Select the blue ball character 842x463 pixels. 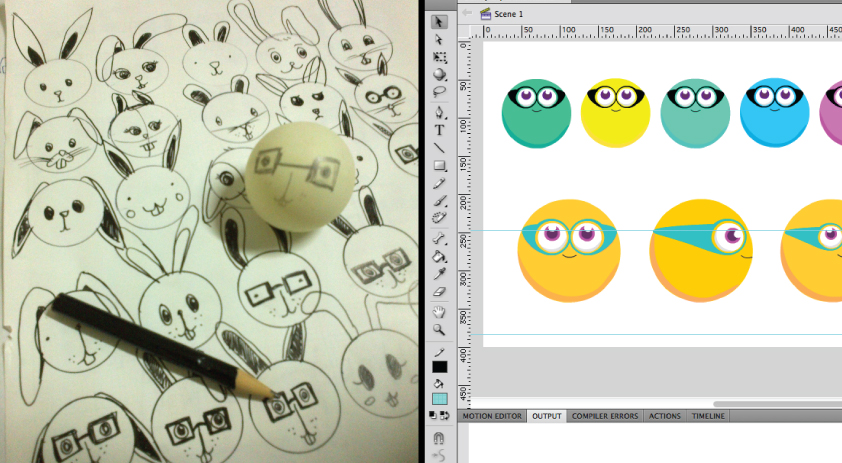[x=774, y=113]
